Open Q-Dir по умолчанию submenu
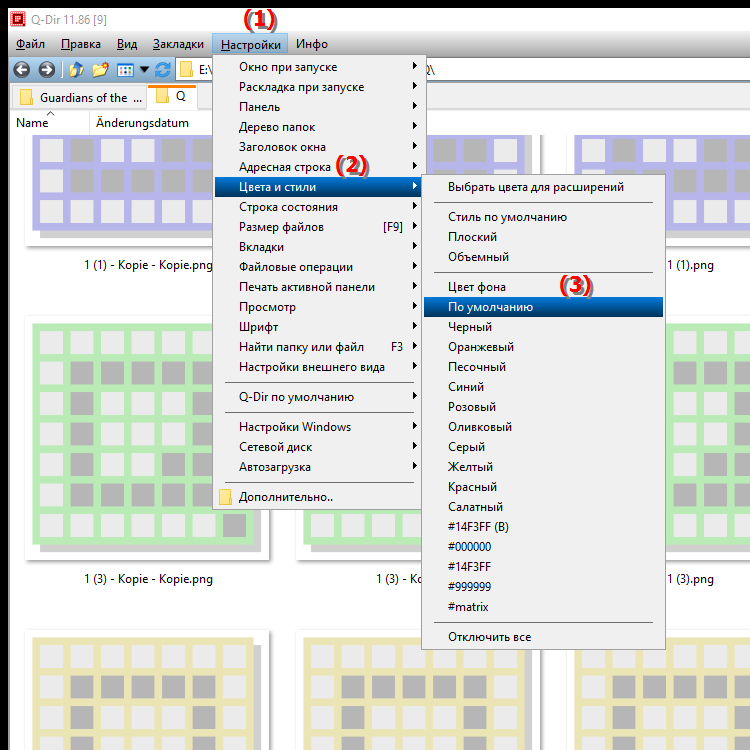 point(318,397)
